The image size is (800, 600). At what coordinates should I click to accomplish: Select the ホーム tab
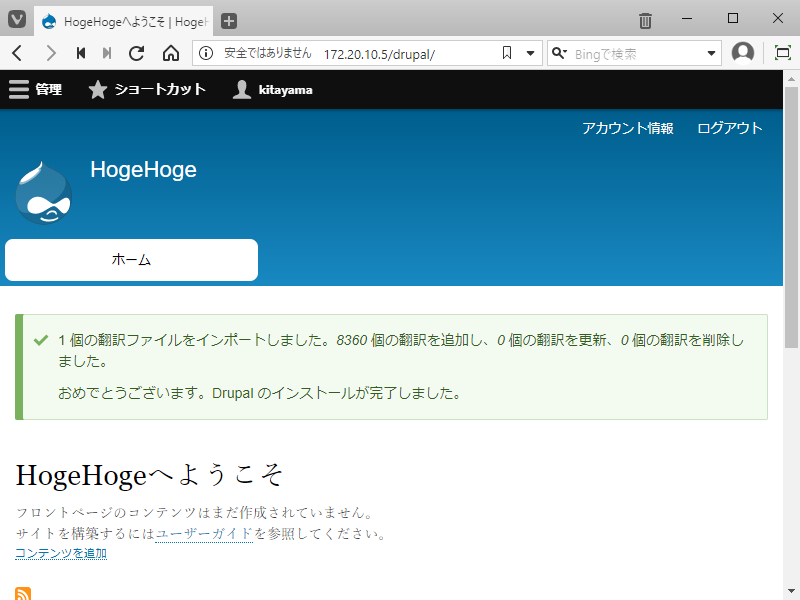pyautogui.click(x=131, y=260)
